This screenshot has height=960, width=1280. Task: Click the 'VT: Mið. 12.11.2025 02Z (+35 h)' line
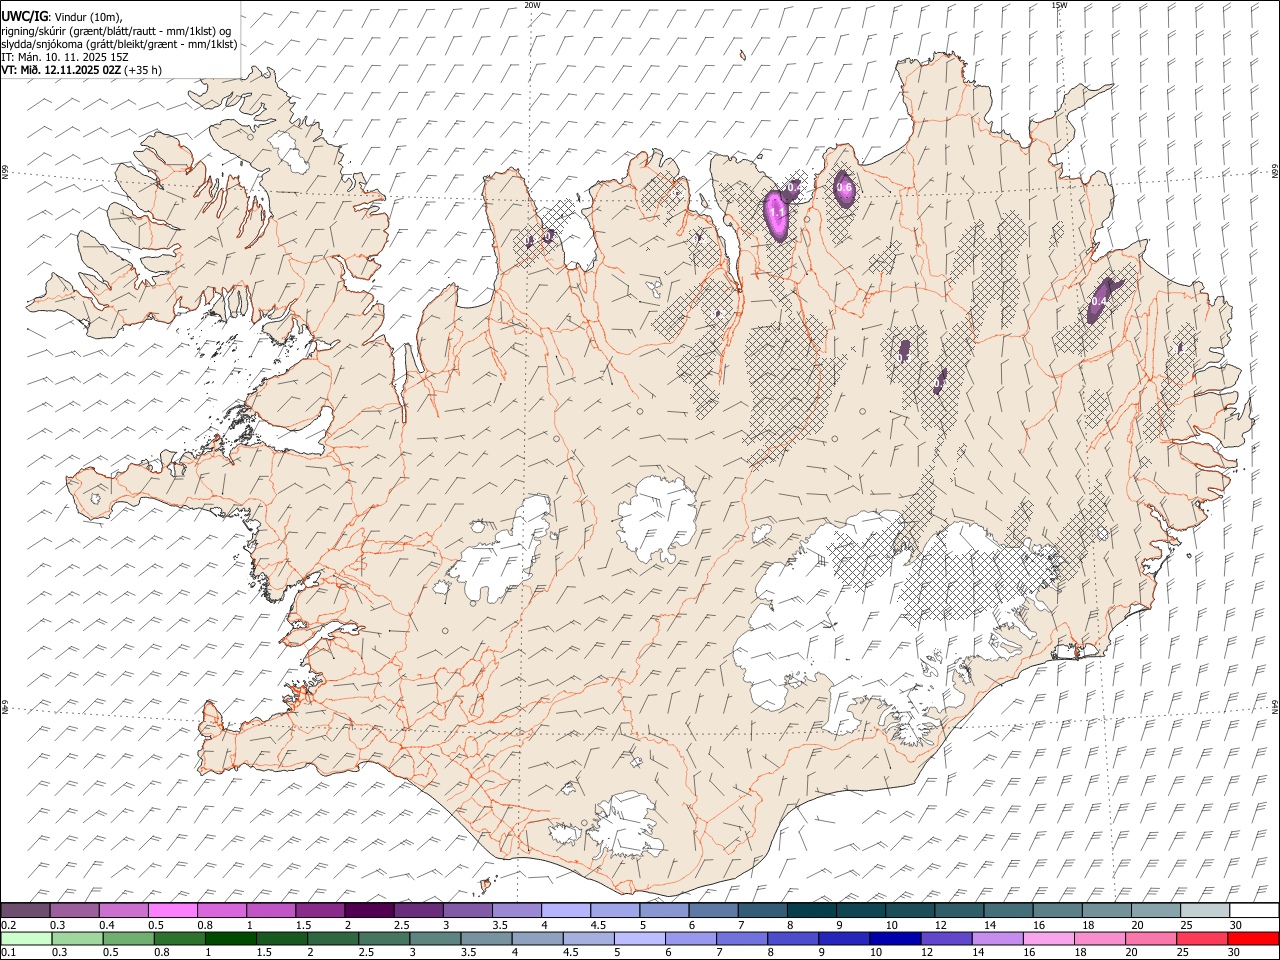pos(81,70)
